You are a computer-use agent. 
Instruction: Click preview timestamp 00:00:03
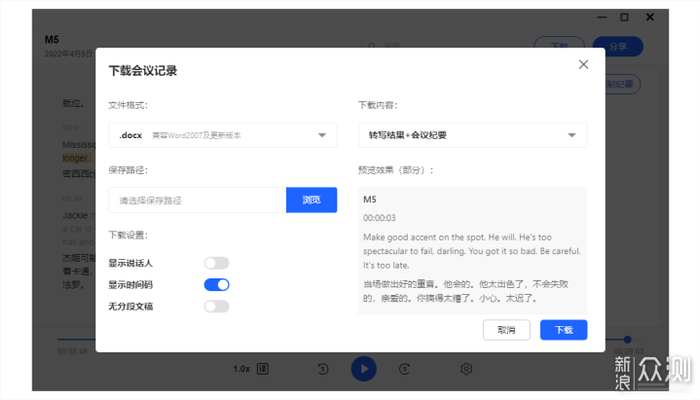tap(379, 218)
